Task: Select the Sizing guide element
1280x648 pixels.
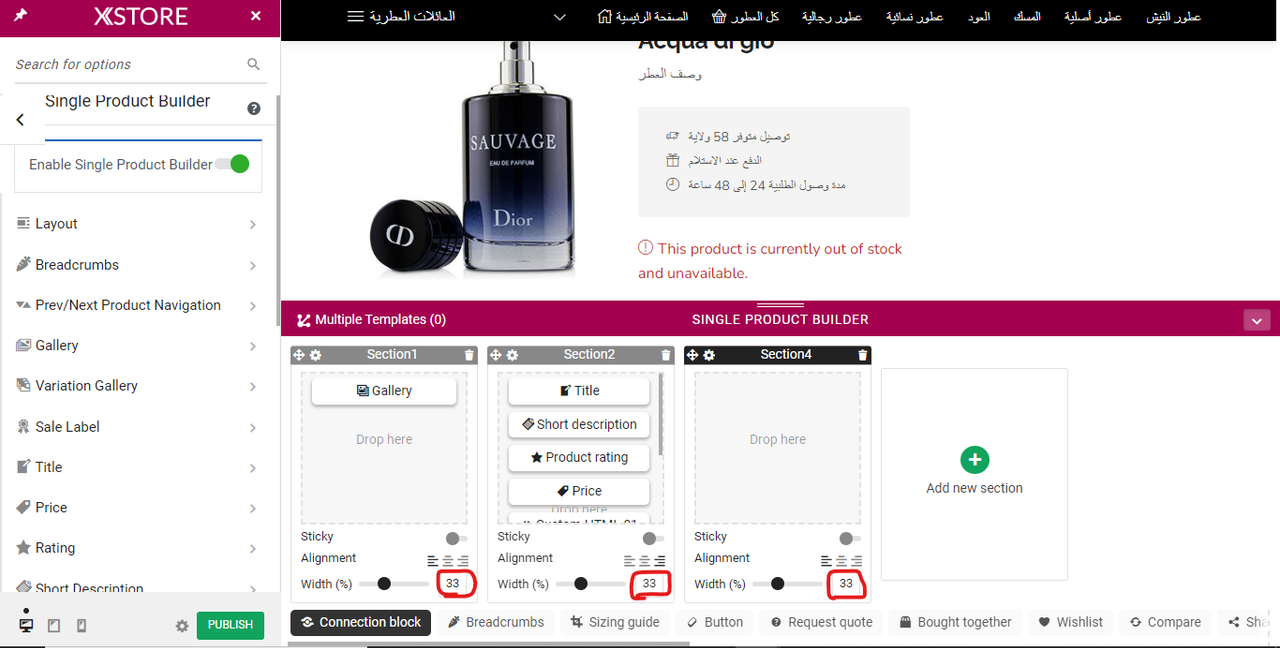Action: pos(614,622)
